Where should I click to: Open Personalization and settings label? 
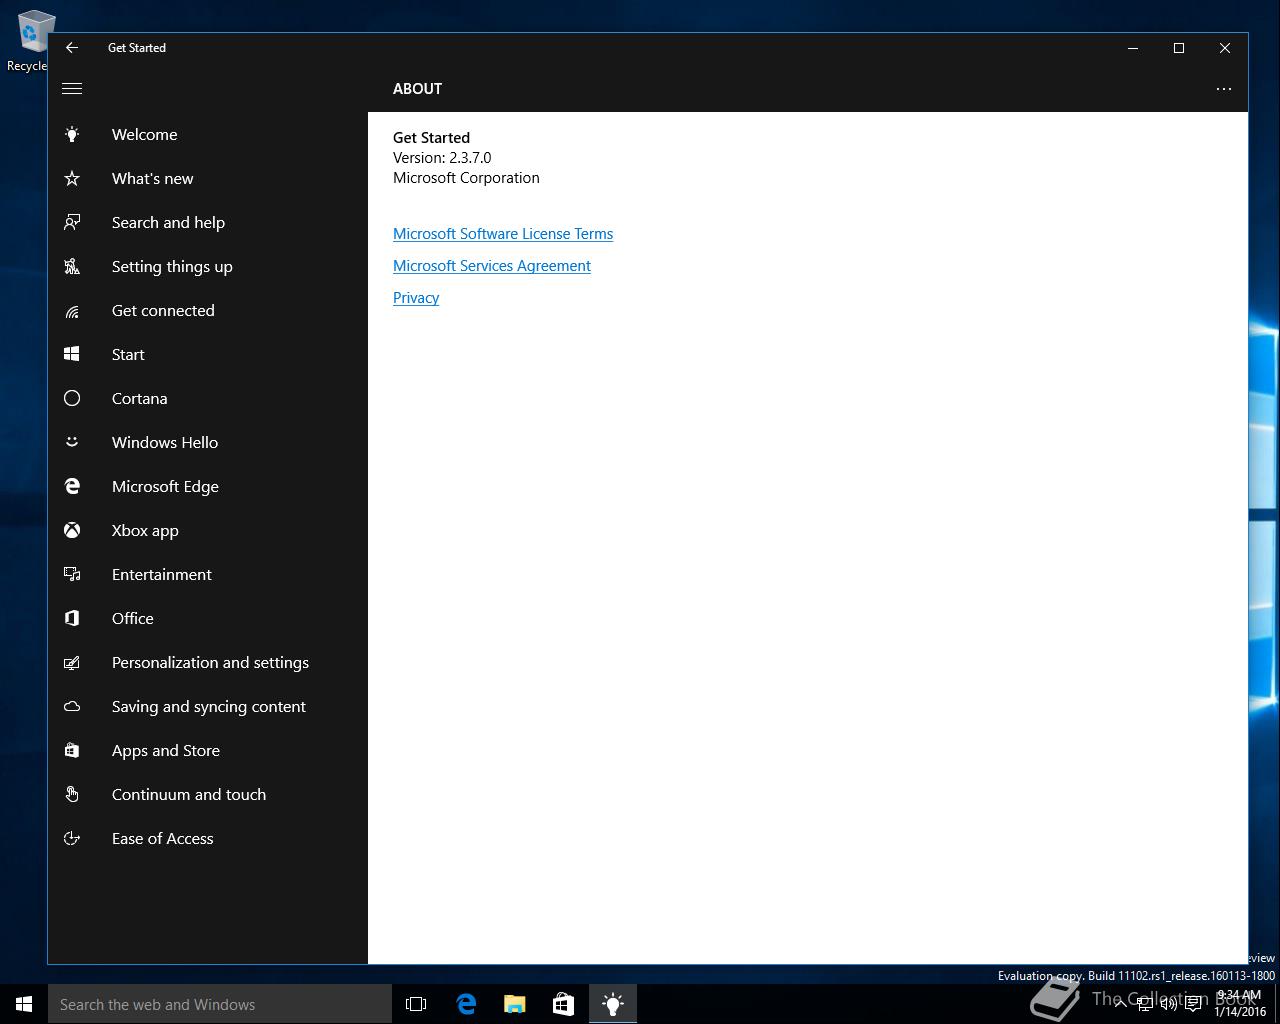tap(210, 662)
